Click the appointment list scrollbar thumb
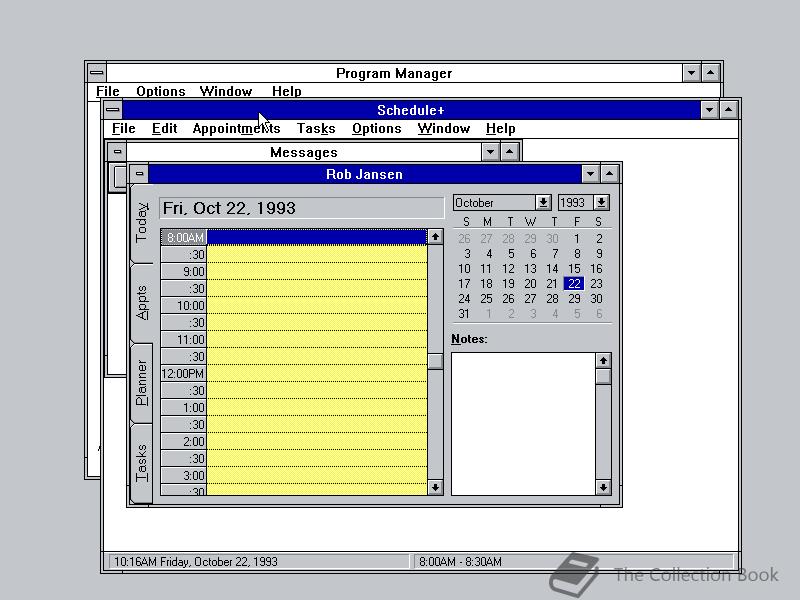Image resolution: width=800 pixels, height=600 pixels. pyautogui.click(x=435, y=361)
